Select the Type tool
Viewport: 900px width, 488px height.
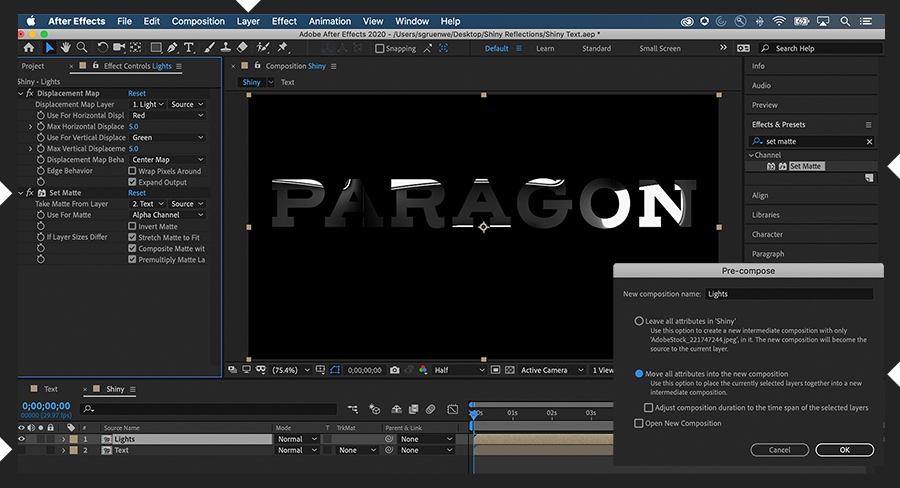[x=190, y=47]
